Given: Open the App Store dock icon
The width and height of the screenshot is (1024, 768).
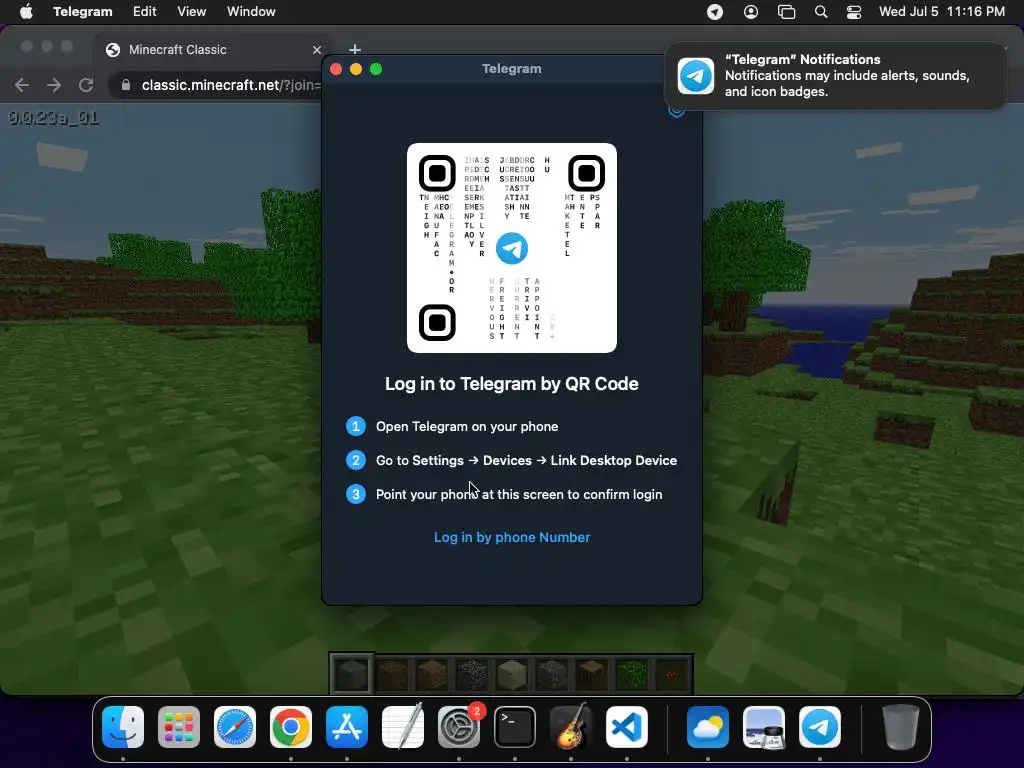Looking at the screenshot, I should tap(347, 727).
